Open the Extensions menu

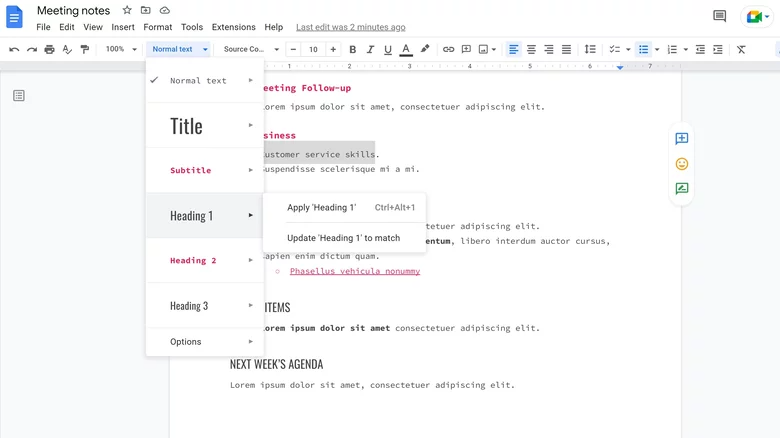coord(233,27)
